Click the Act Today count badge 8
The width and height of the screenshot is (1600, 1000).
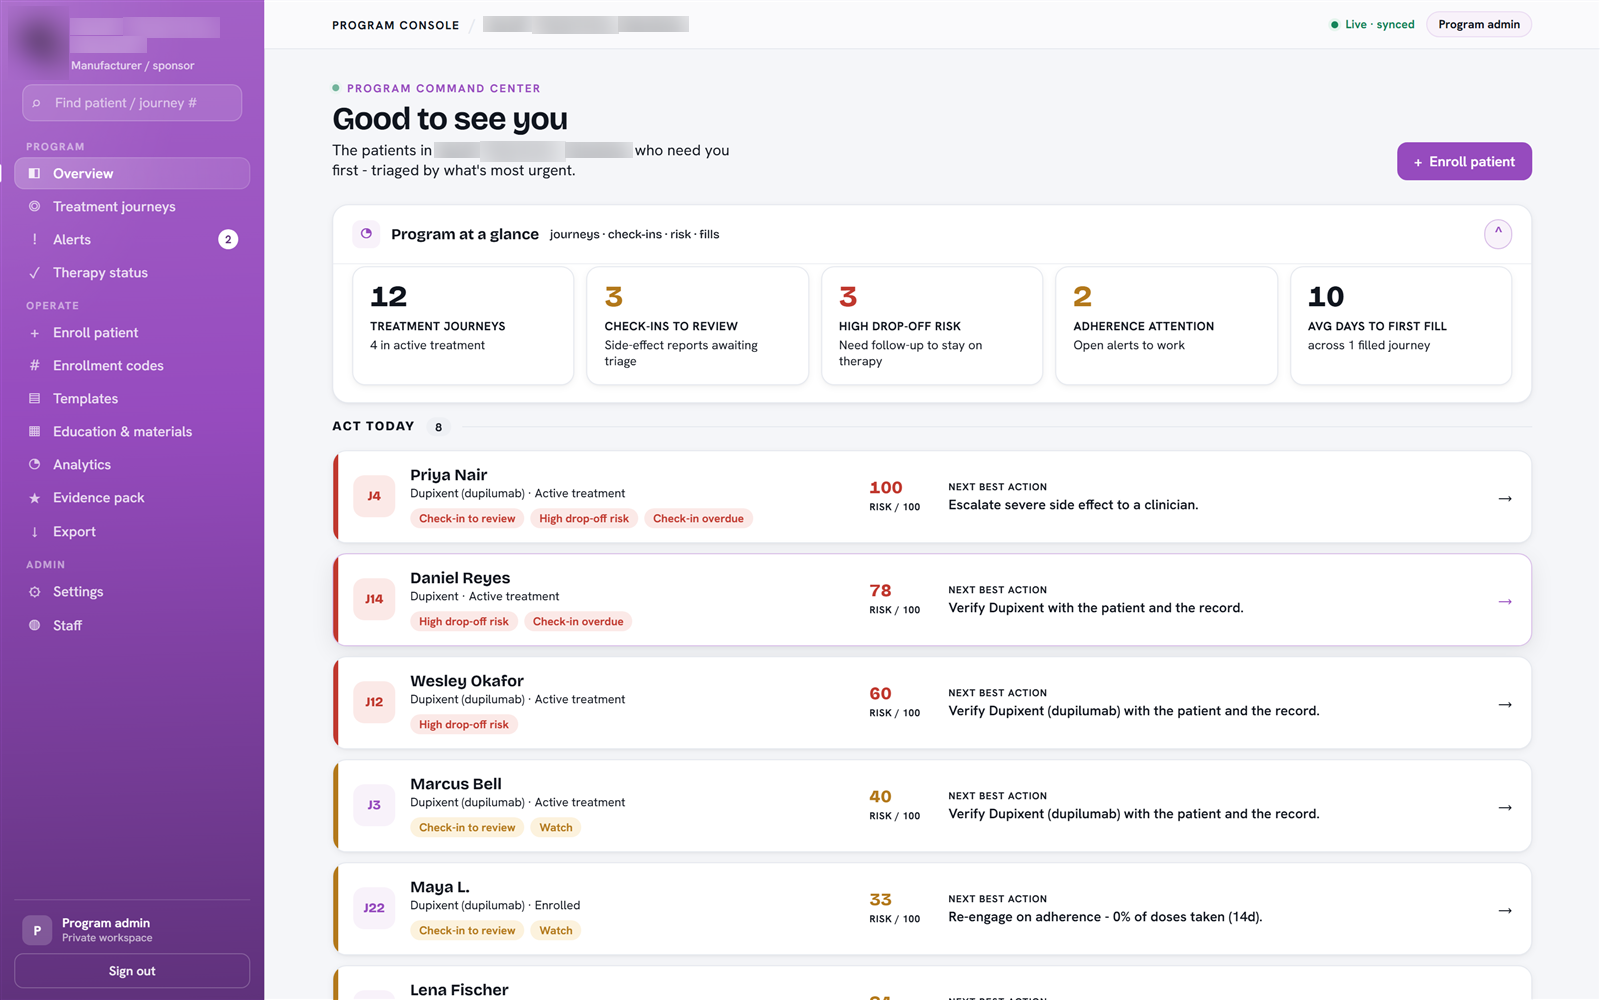(x=438, y=427)
